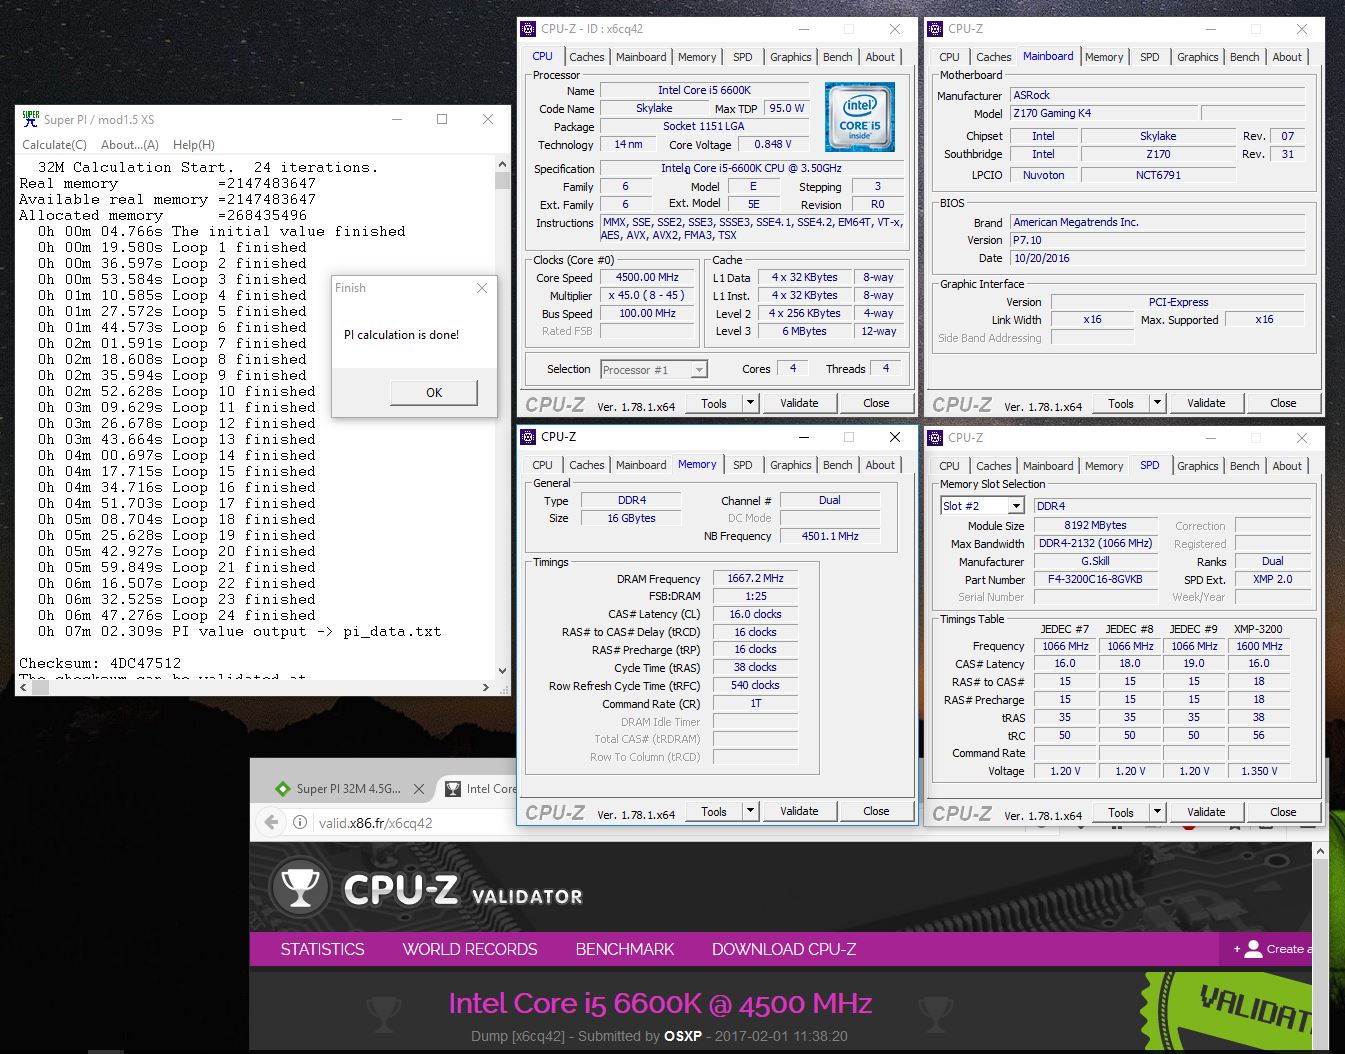Open About tab in the CPU-Z Mainboard window
1345x1054 pixels.
1287,57
